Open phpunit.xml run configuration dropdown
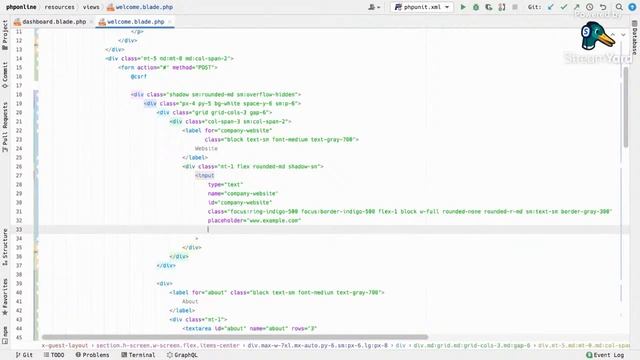 pos(422,7)
